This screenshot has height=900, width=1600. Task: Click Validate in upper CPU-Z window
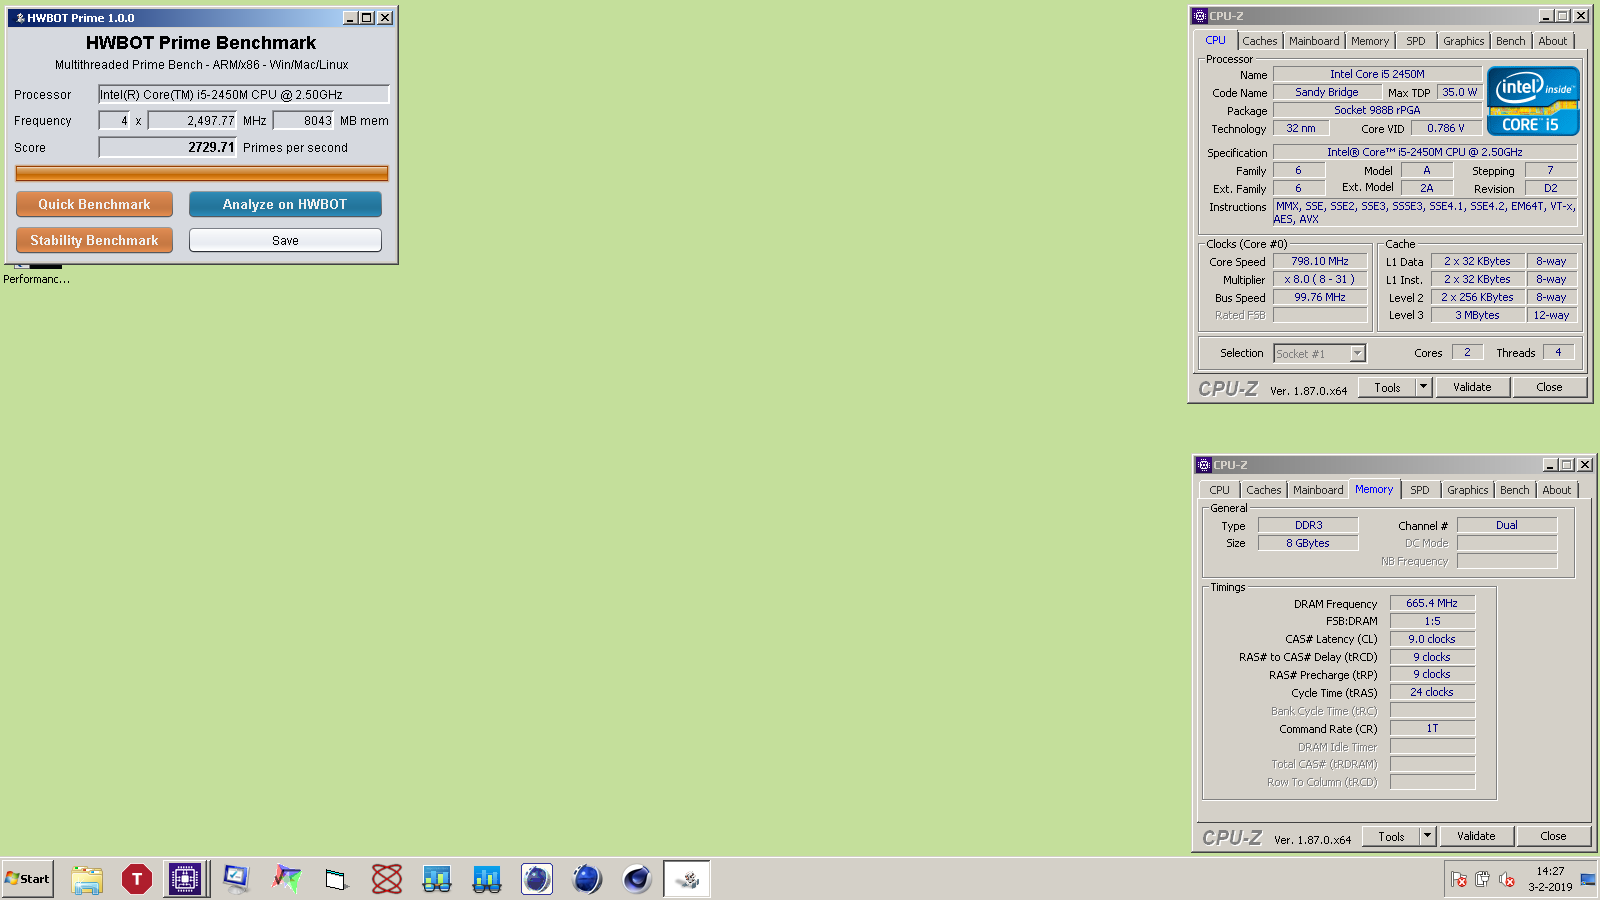pos(1472,387)
